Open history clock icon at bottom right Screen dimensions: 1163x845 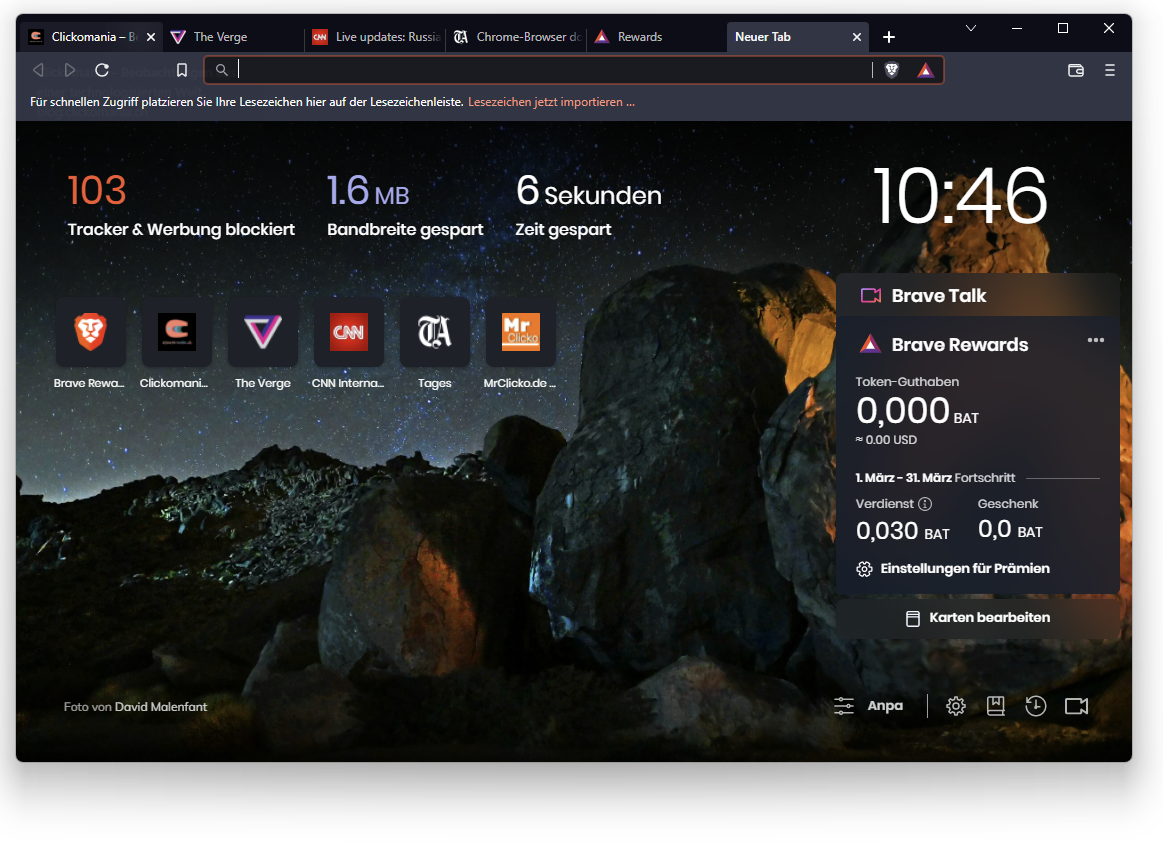[x=1035, y=706]
